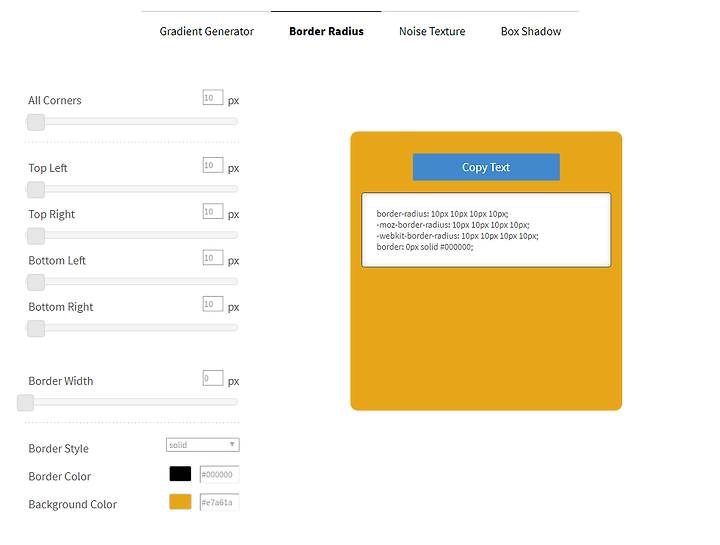Screen dimensions: 720x545
Task: Open the Border Style dropdown
Action: click(x=202, y=445)
